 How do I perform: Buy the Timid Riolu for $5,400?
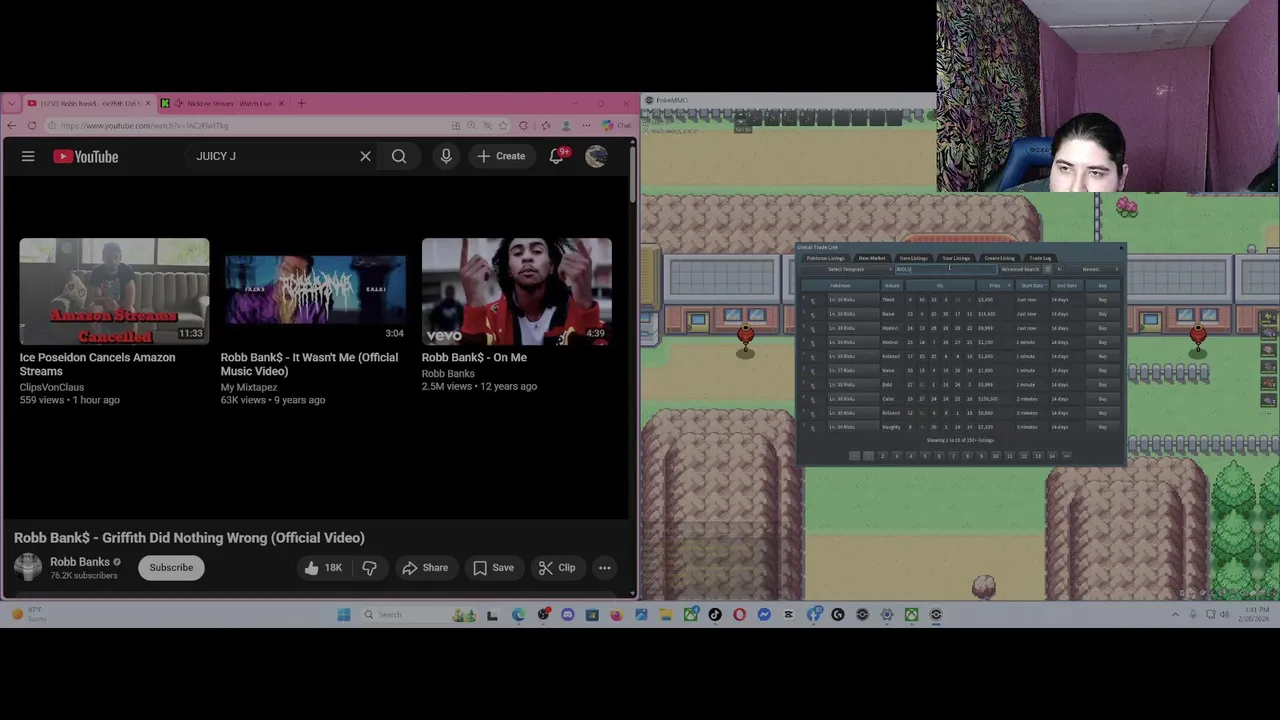1103,300
